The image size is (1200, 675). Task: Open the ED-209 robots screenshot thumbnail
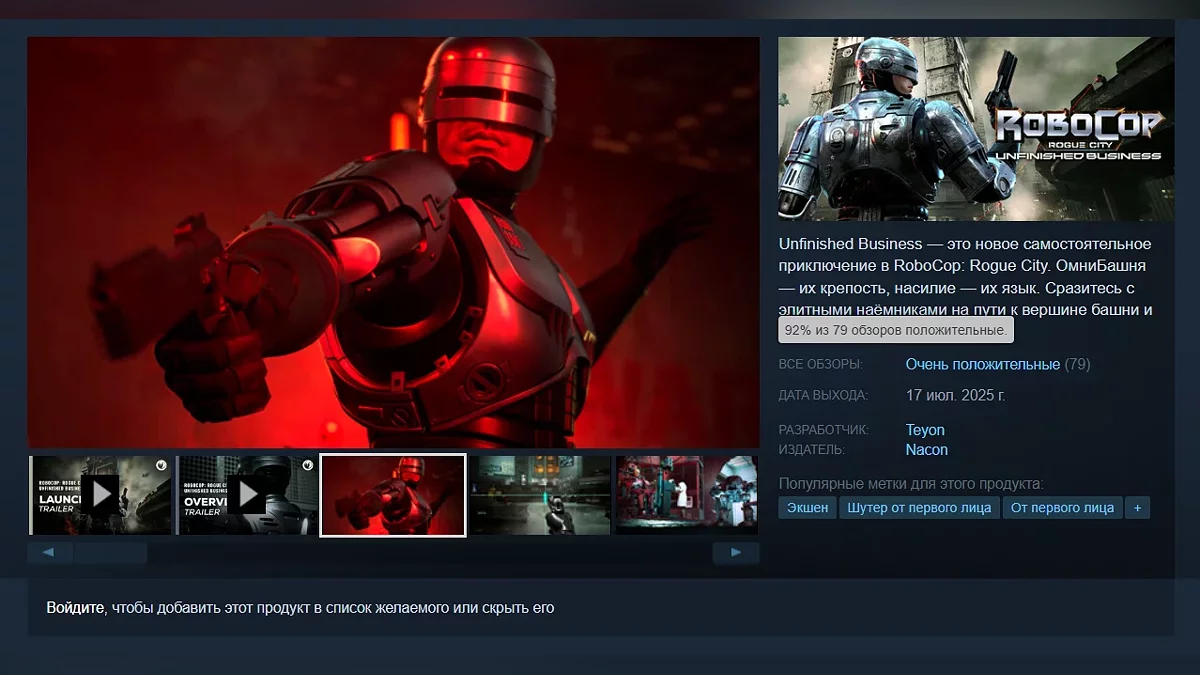point(686,495)
